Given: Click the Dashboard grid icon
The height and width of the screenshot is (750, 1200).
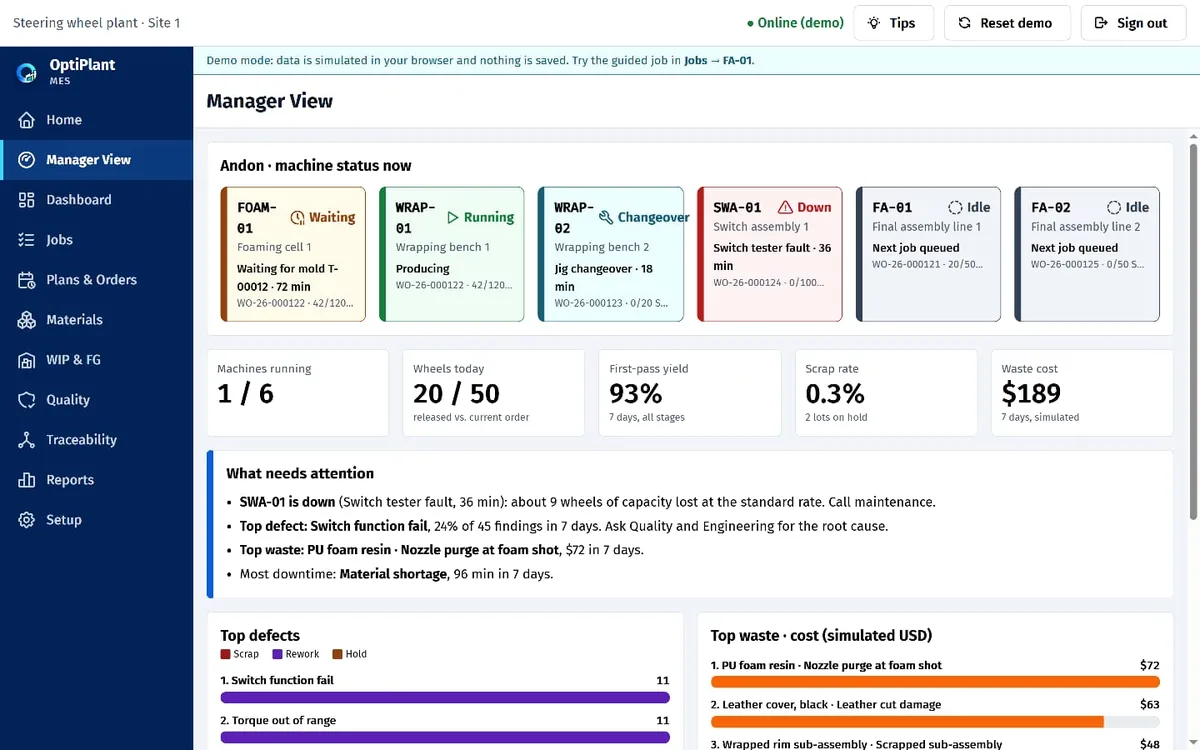Looking at the screenshot, I should (27, 200).
